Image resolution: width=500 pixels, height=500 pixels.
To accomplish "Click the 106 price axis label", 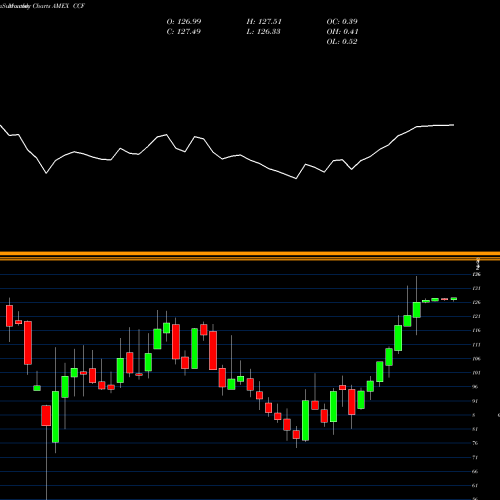I will pos(477,359).
